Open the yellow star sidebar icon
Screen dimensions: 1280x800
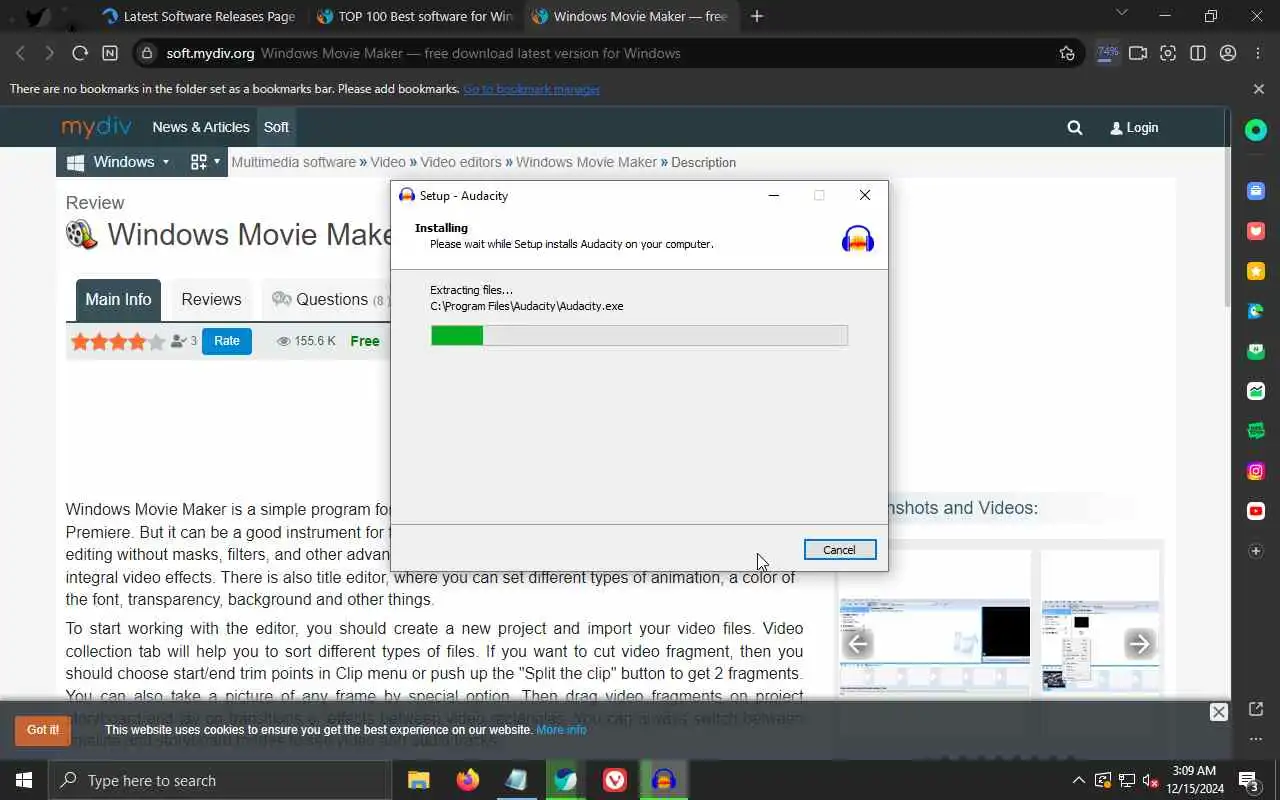pyautogui.click(x=1256, y=271)
